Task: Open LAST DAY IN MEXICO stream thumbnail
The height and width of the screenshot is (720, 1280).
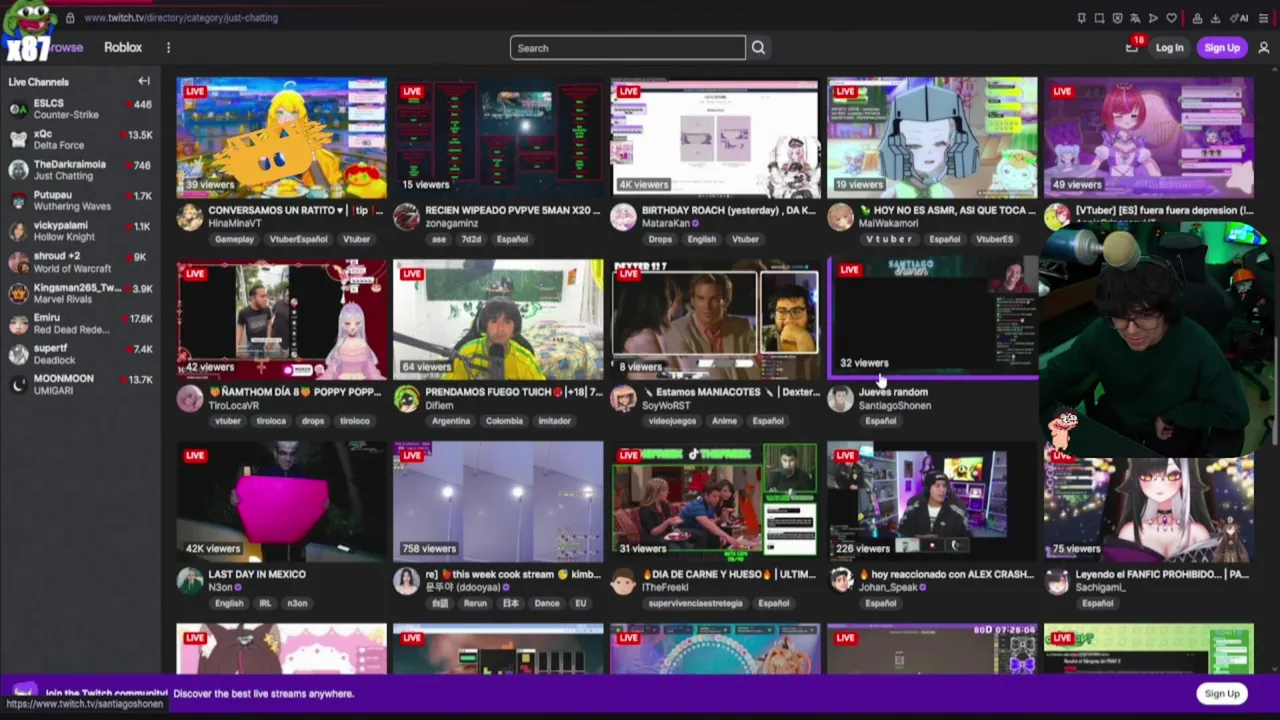Action: click(281, 501)
